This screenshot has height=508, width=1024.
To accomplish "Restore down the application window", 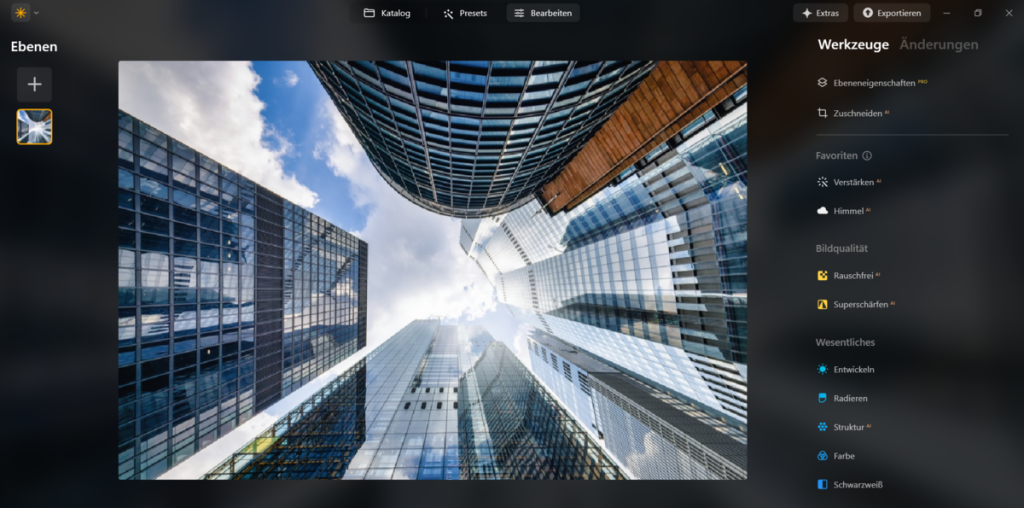I will 978,13.
